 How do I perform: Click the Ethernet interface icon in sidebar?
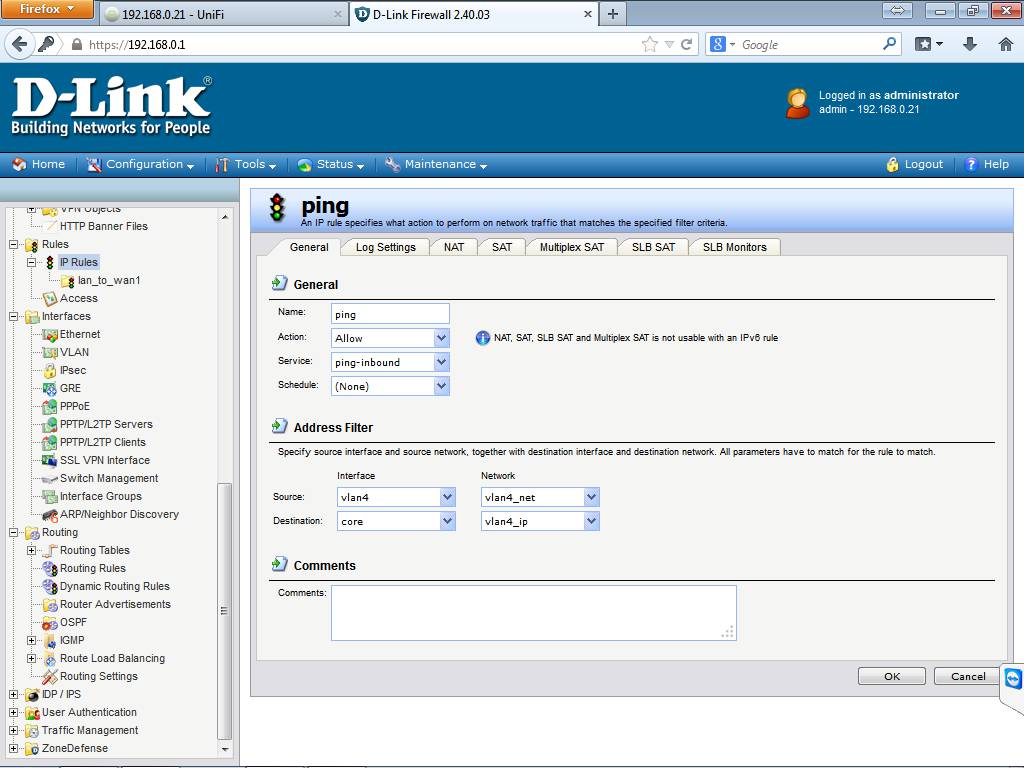(50, 334)
